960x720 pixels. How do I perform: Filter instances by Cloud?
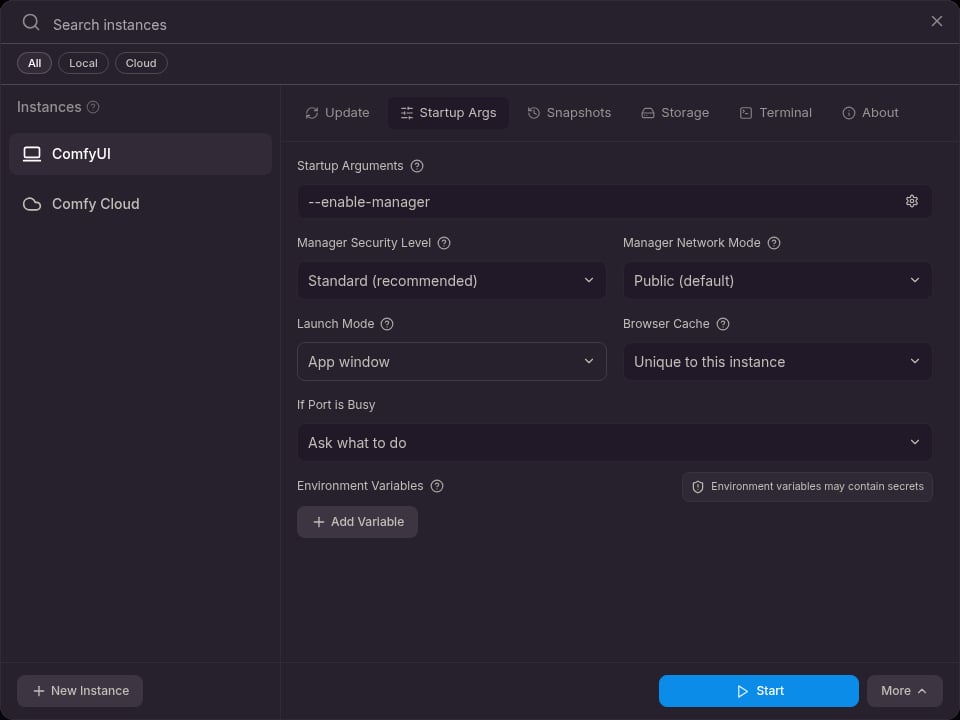coord(141,63)
